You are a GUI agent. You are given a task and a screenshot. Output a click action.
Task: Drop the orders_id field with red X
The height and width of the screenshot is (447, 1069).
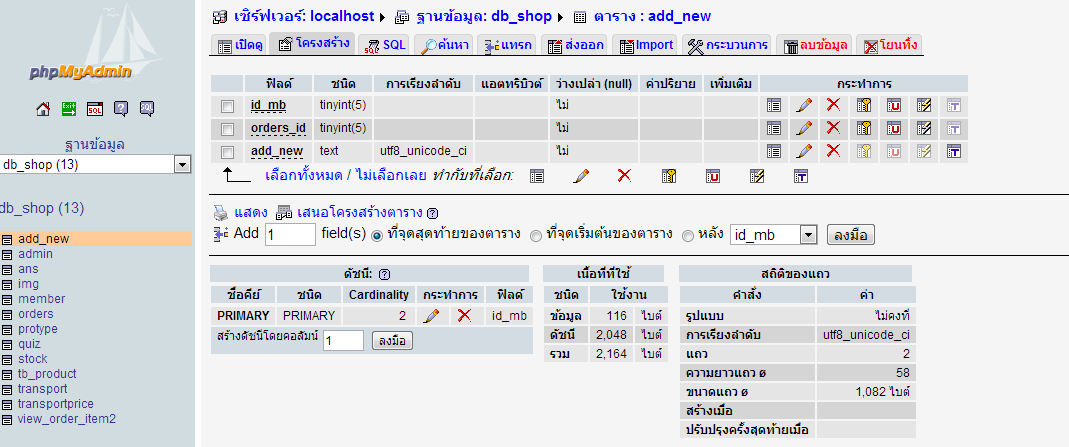tap(833, 127)
